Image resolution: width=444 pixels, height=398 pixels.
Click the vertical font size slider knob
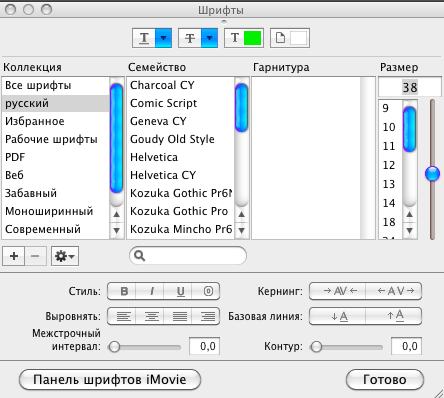point(432,174)
